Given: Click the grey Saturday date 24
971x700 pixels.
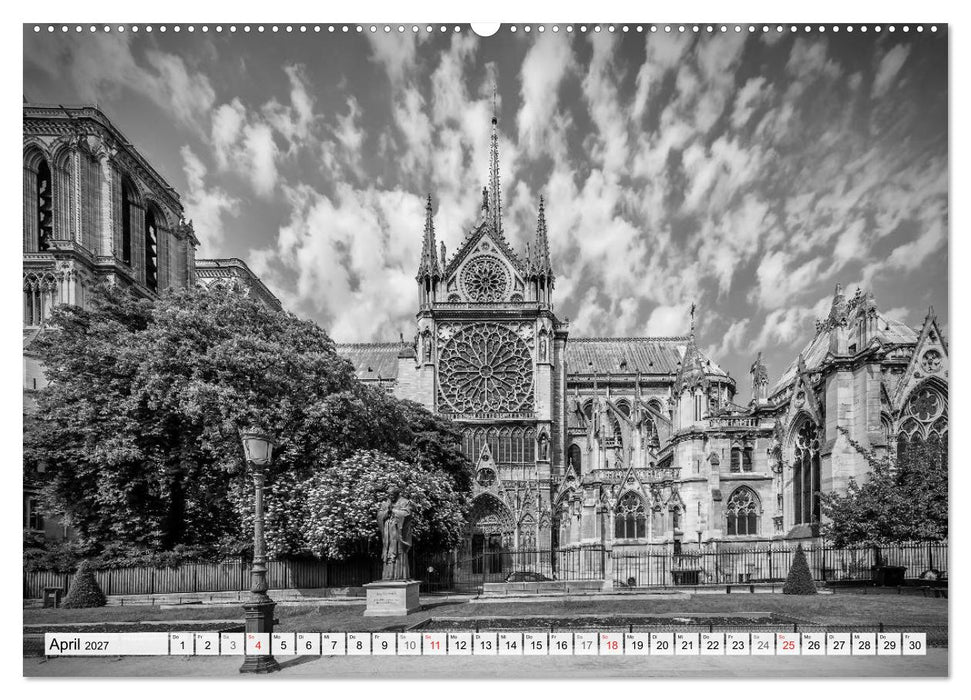Looking at the screenshot, I should click(x=764, y=644).
